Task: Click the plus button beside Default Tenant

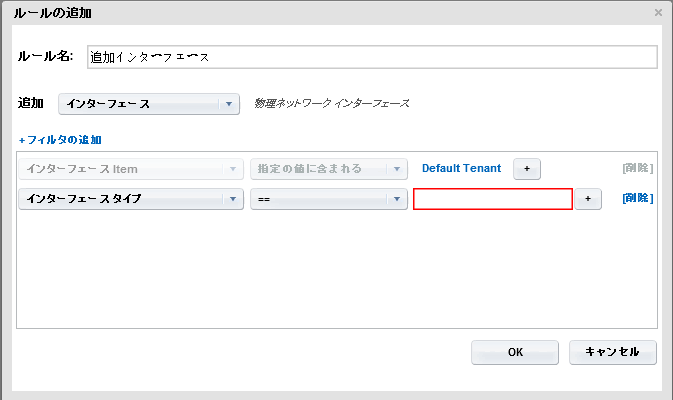Action: pyautogui.click(x=527, y=169)
